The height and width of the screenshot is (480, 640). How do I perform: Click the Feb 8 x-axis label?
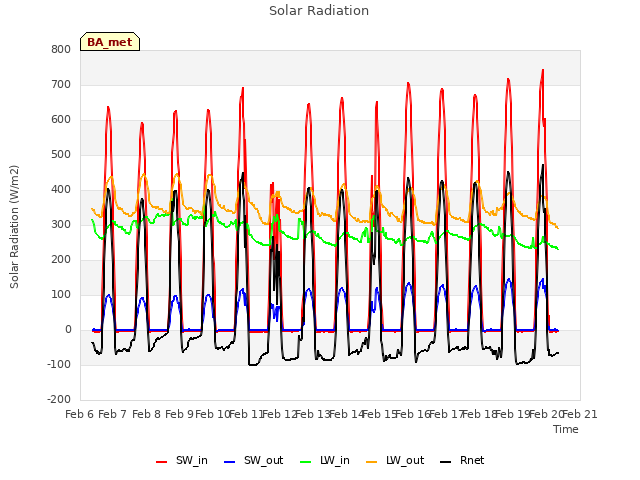point(146,414)
